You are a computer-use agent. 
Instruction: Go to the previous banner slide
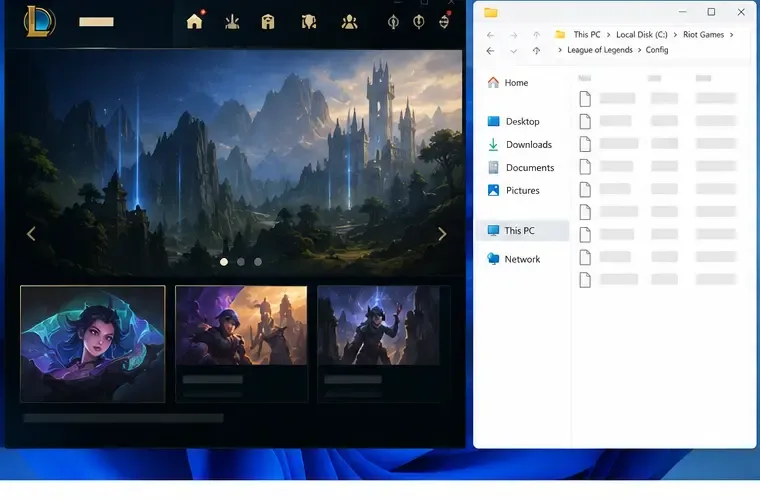pyautogui.click(x=31, y=234)
